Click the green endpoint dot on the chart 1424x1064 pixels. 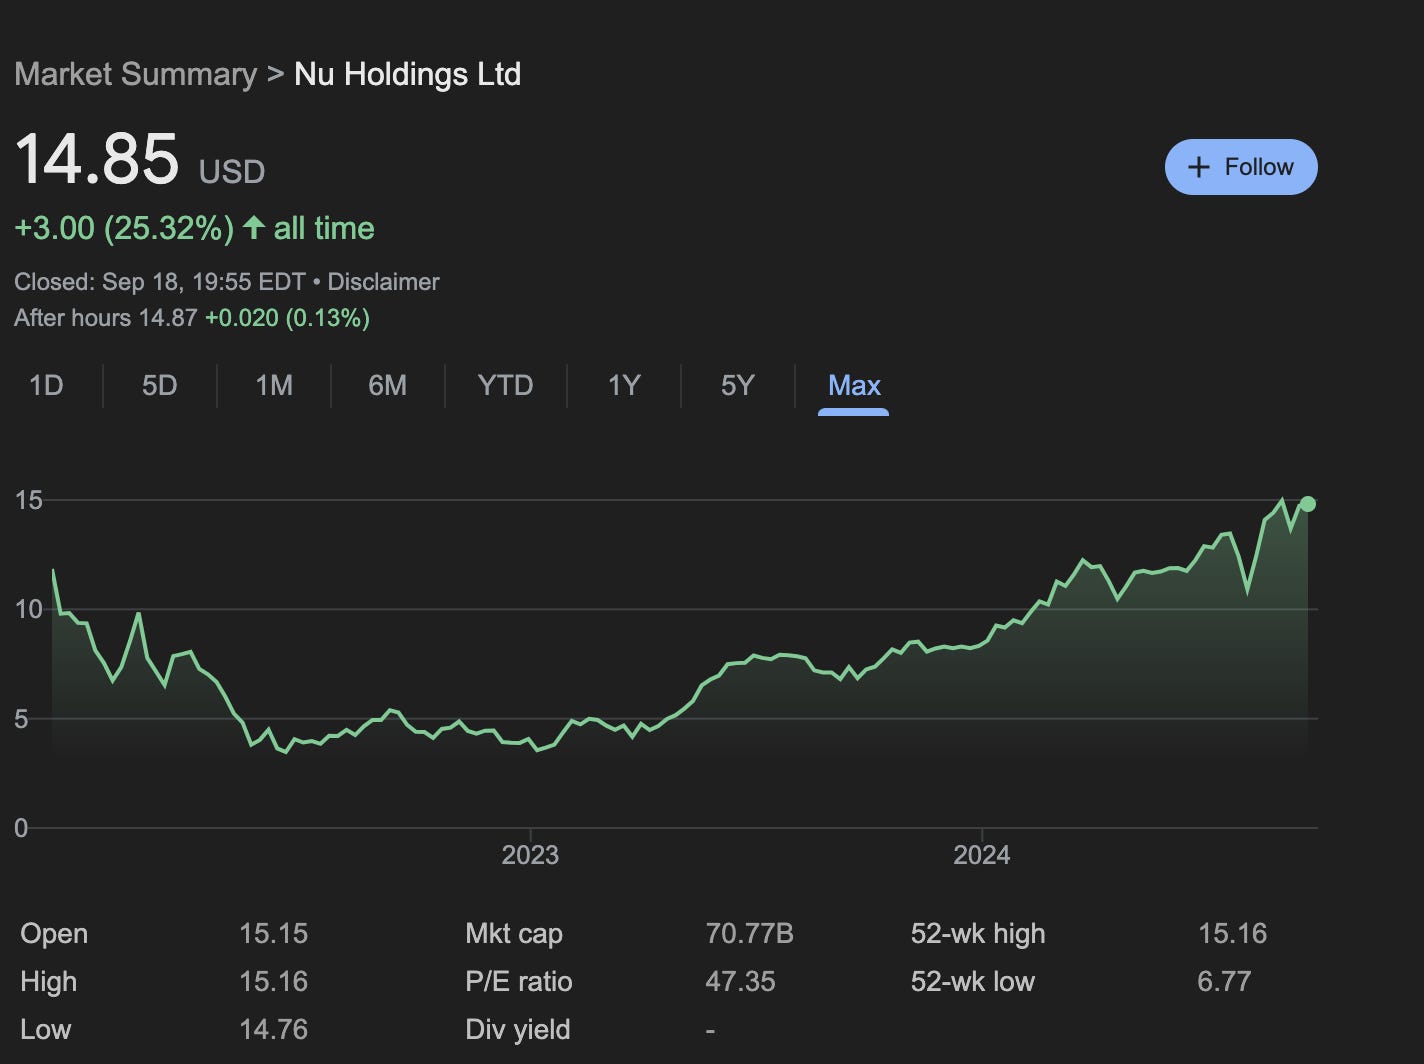point(1306,504)
